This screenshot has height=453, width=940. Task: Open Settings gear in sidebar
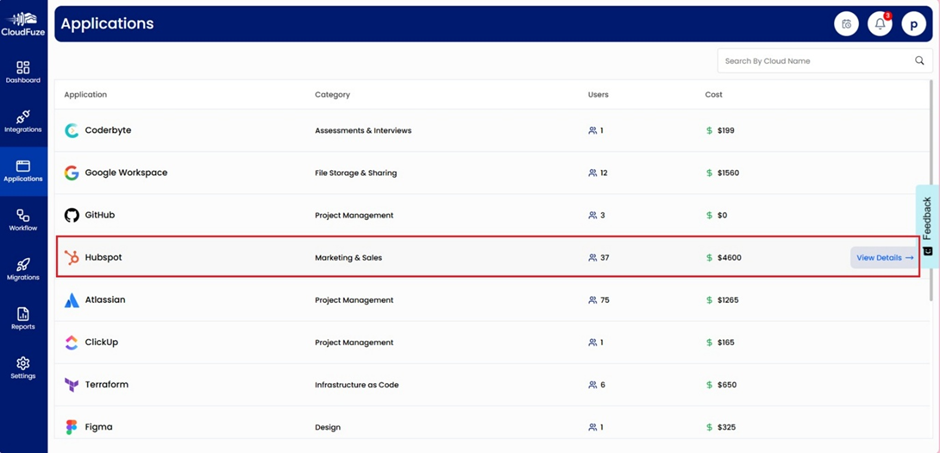pyautogui.click(x=23, y=368)
